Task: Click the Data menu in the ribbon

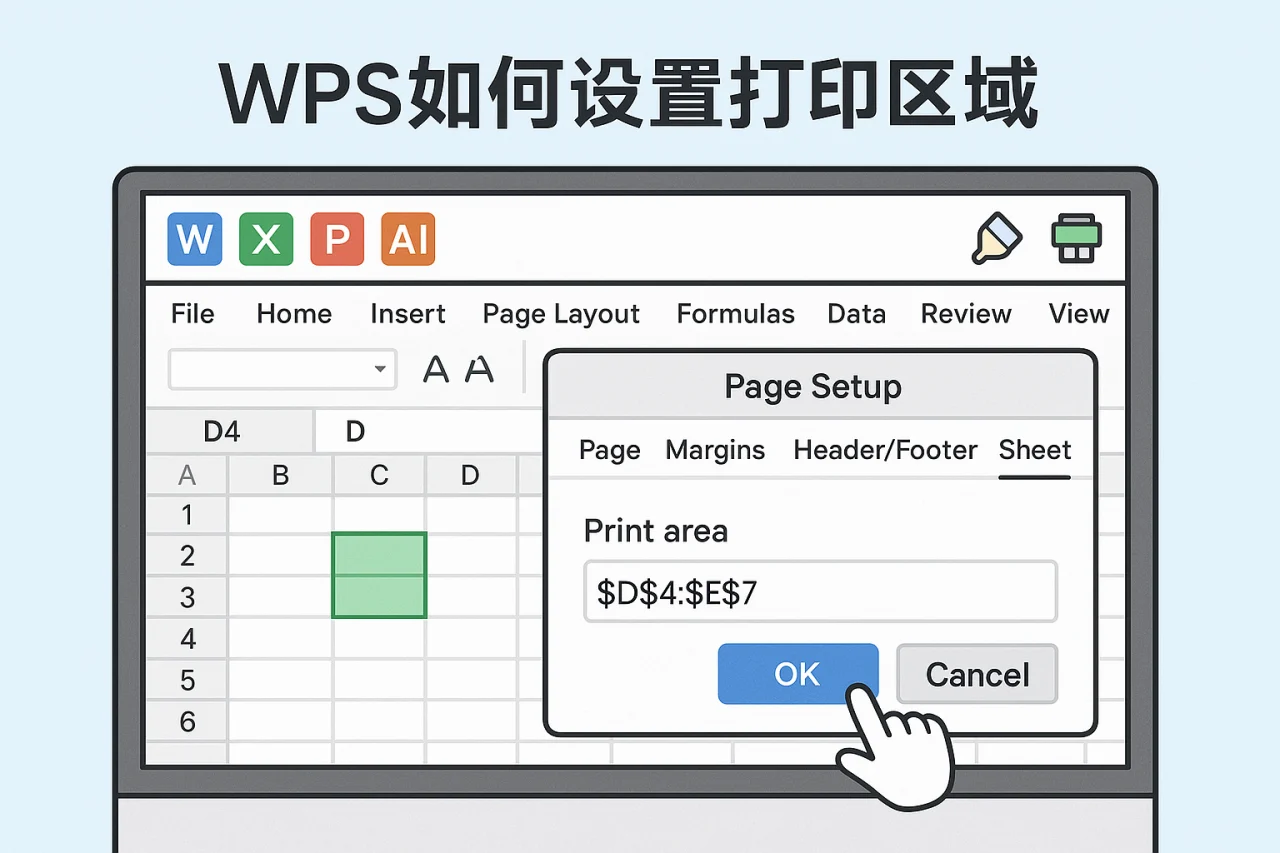Action: (856, 313)
